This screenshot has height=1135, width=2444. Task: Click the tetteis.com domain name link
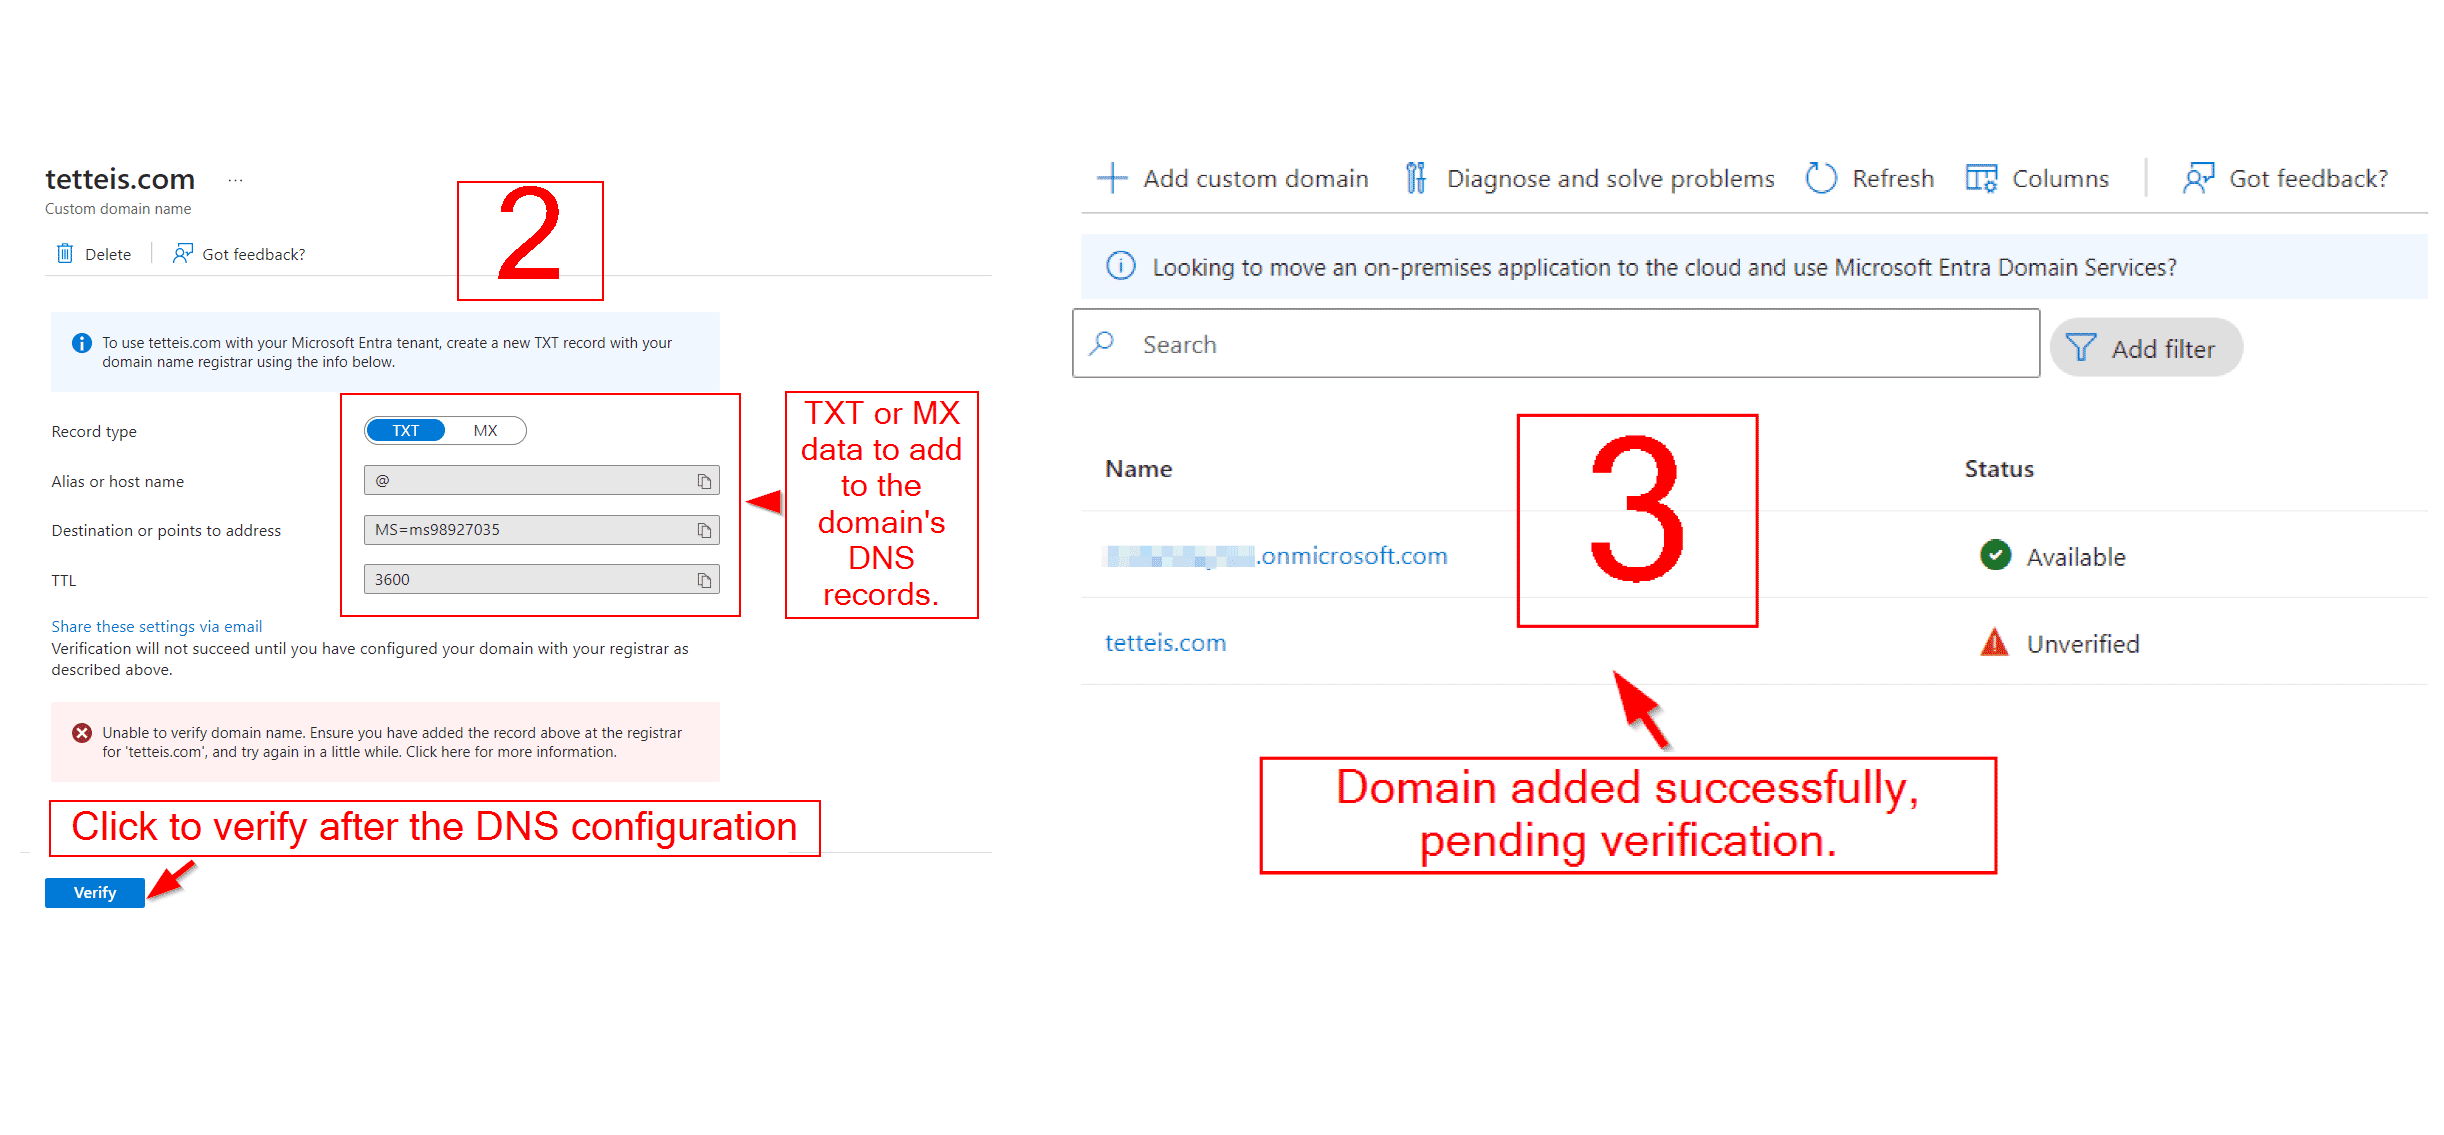[x=1167, y=642]
